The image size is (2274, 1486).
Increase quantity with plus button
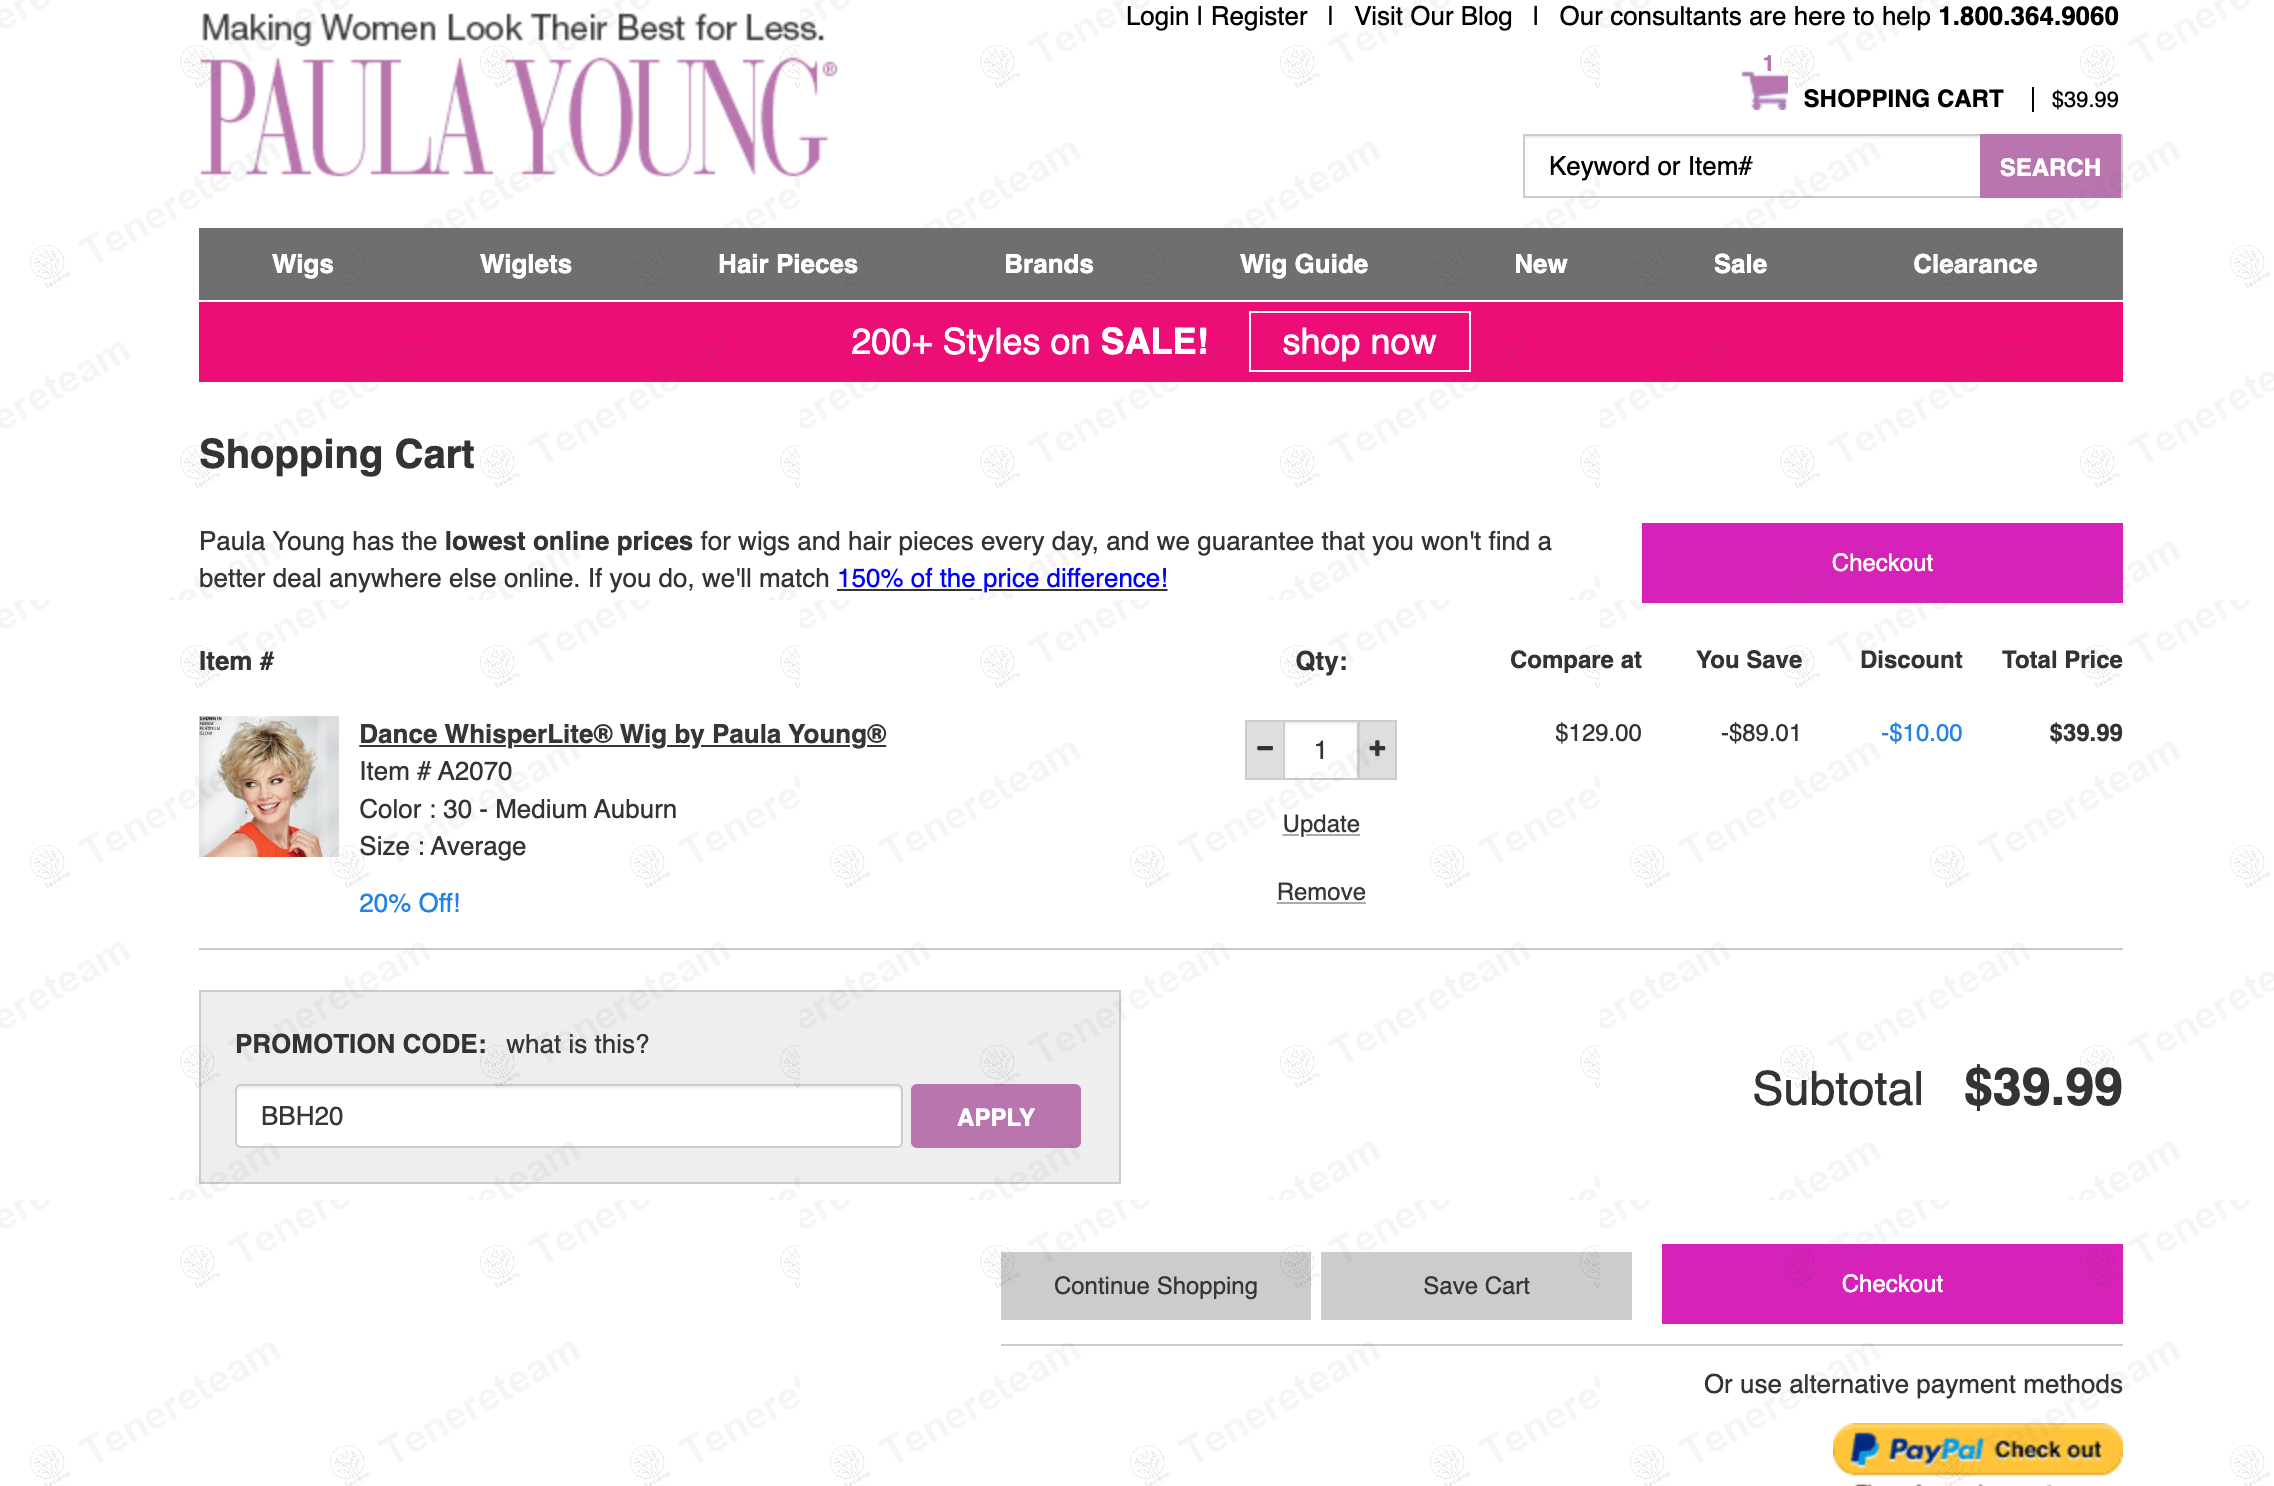(1377, 749)
